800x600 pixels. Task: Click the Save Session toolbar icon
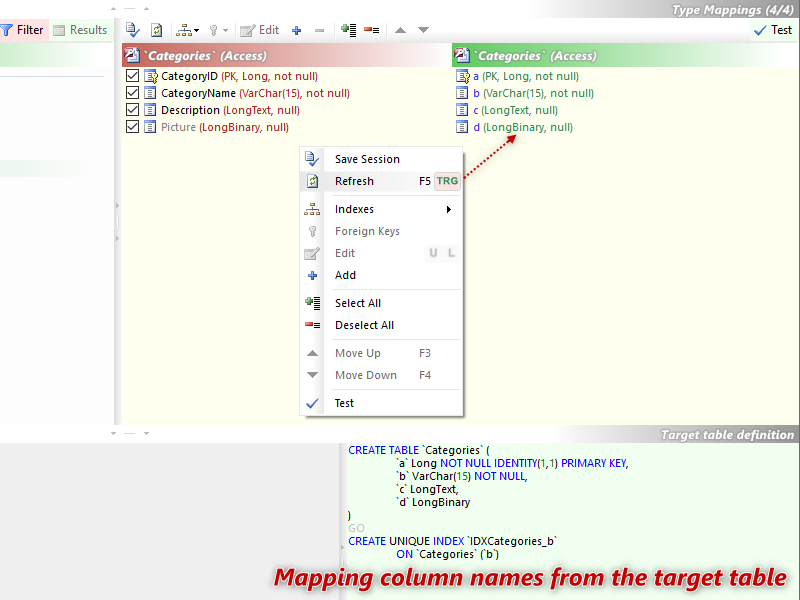pos(133,30)
